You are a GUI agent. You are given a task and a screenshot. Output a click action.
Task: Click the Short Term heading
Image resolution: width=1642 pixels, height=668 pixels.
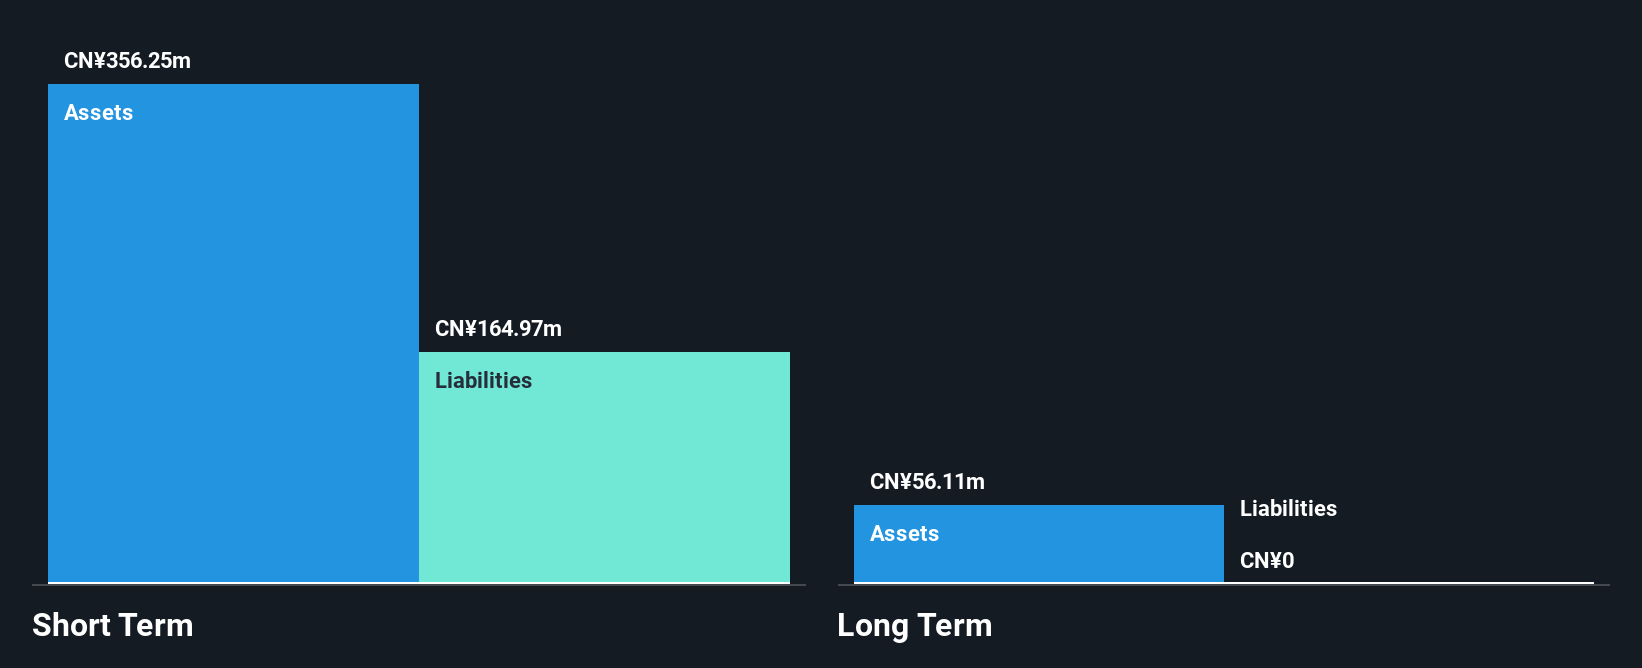pos(113,625)
